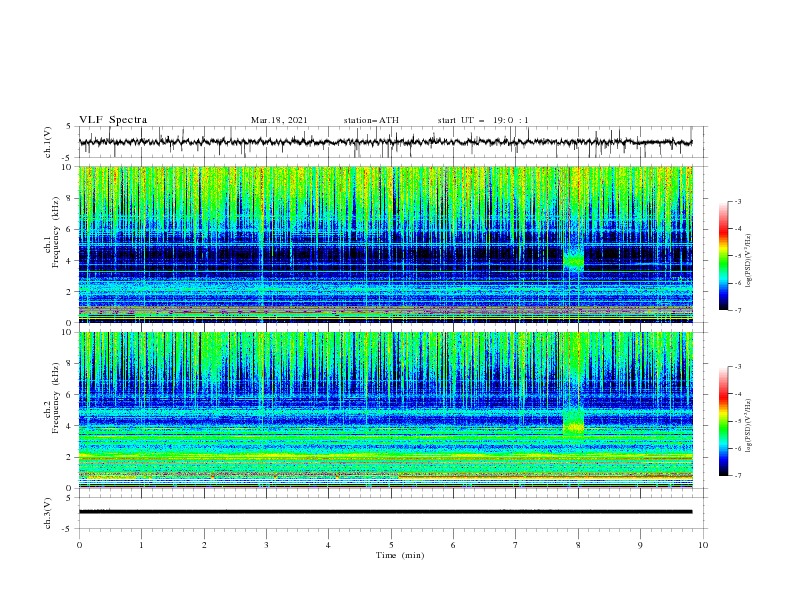
Task: Click the "8" kHz tick on ch.1 frequency axis
Action: 71,198
